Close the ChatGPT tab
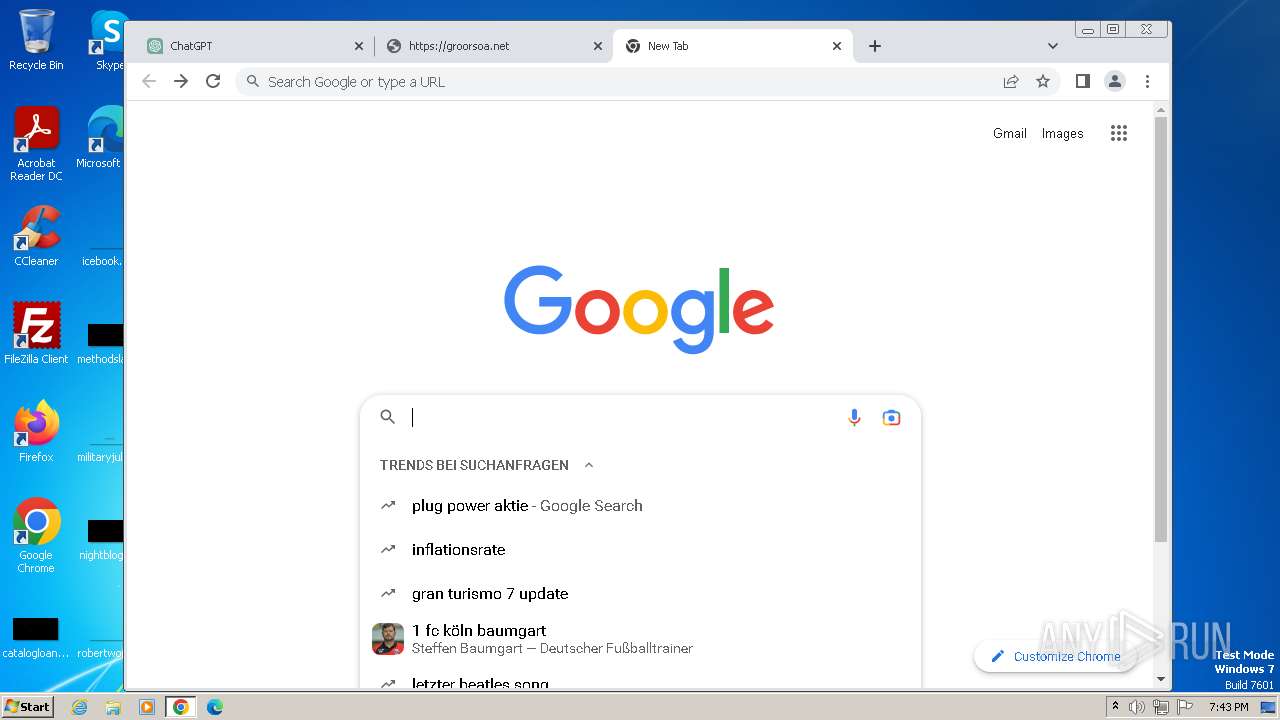The height and width of the screenshot is (720, 1280). pos(359,46)
